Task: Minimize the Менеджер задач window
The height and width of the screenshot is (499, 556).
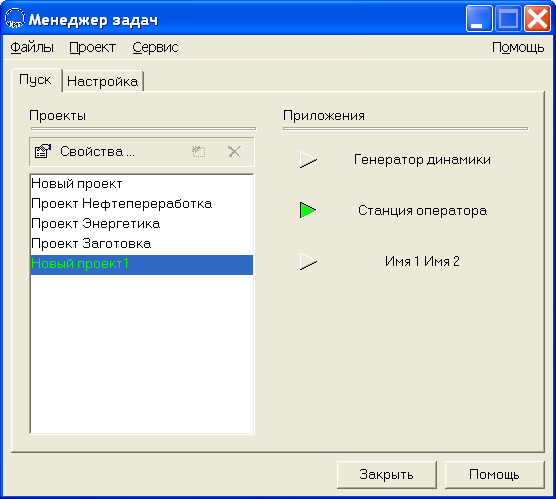Action: [x=479, y=18]
